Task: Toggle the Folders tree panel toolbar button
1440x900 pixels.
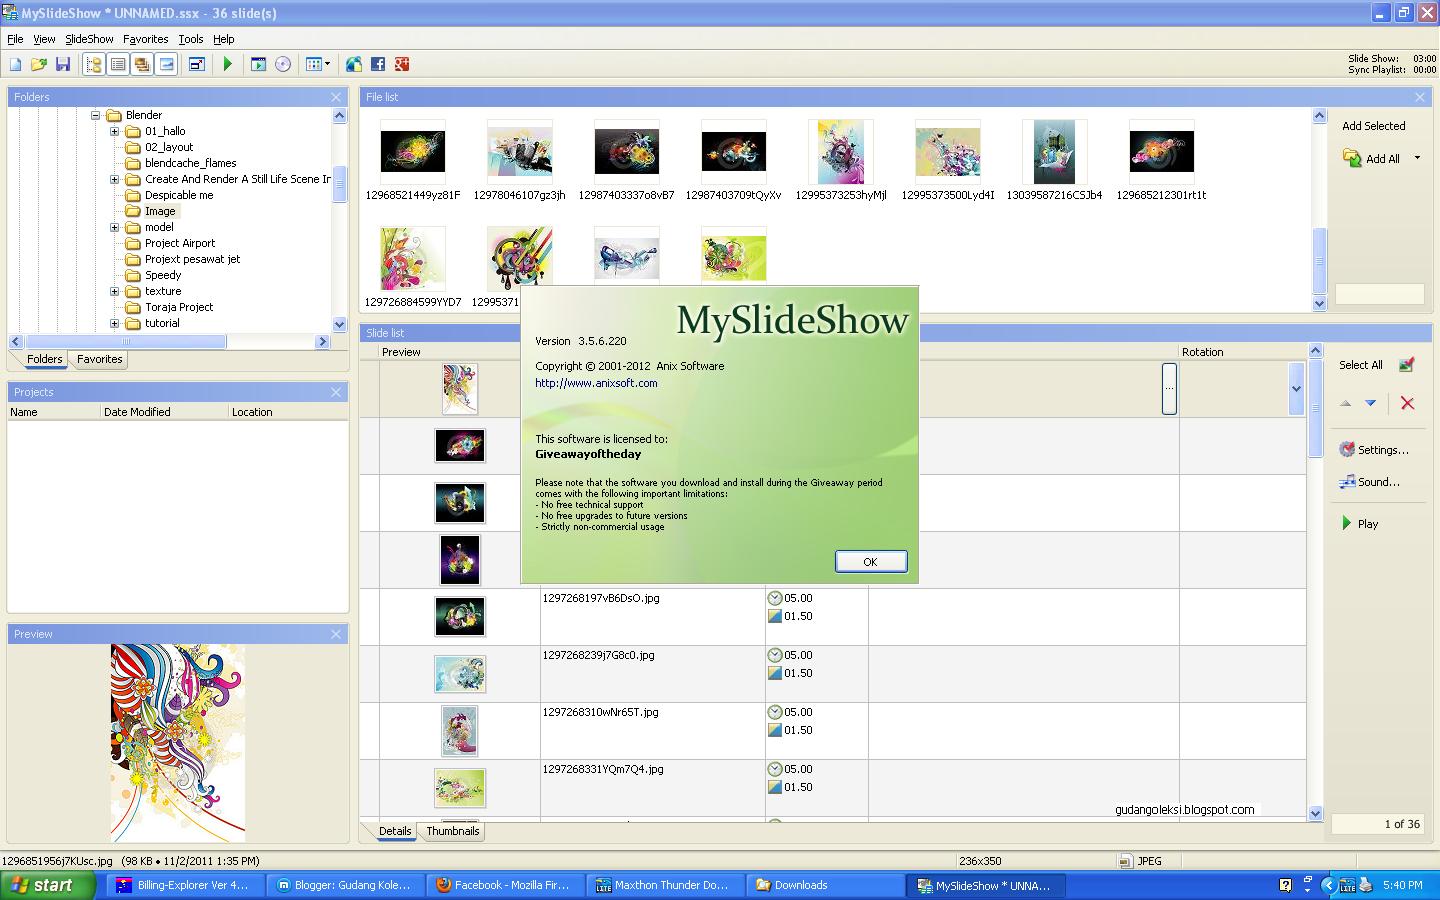Action: (94, 64)
